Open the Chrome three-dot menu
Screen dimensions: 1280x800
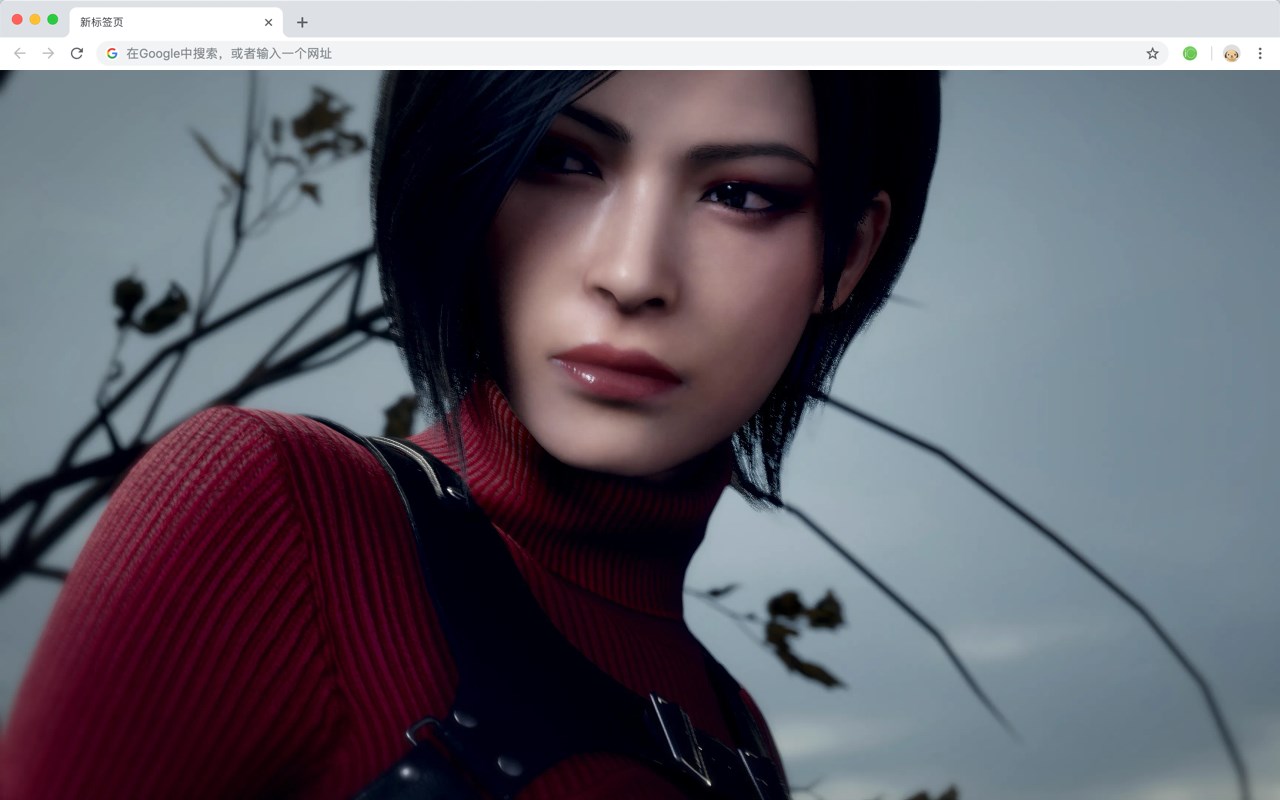[1260, 53]
